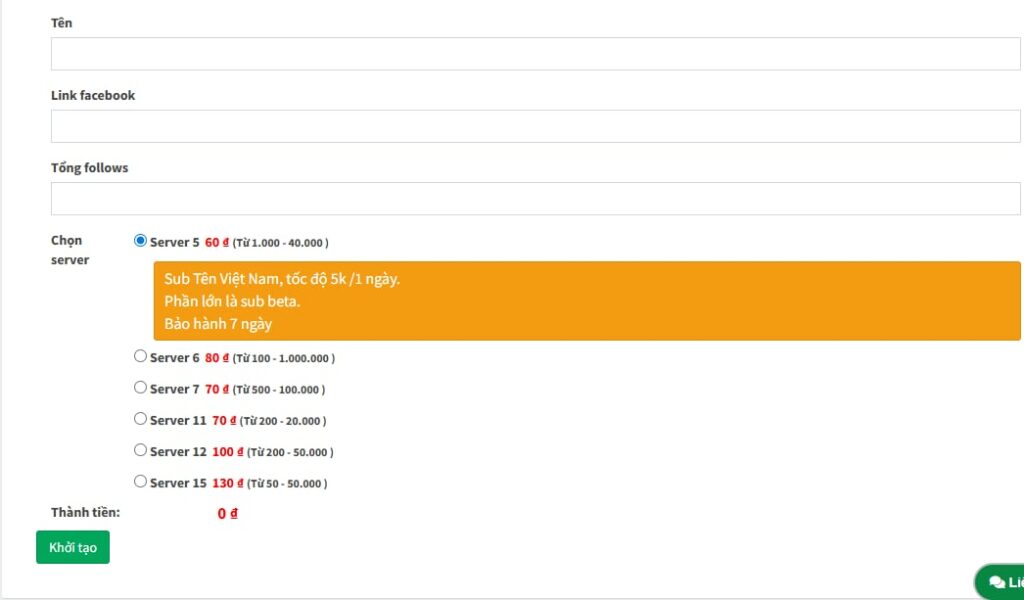Choose the Server 15 radio button

pos(140,481)
